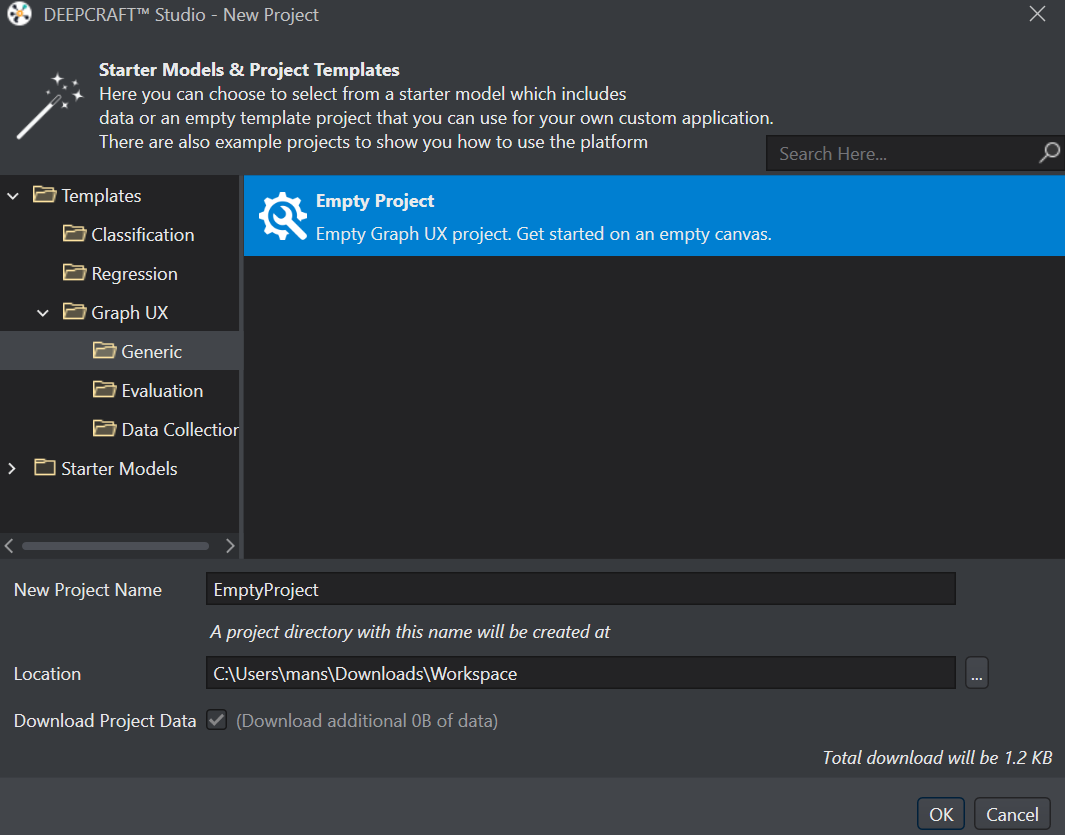Collapse the Graph UX tree node
Viewport: 1065px width, 835px height.
pos(43,313)
